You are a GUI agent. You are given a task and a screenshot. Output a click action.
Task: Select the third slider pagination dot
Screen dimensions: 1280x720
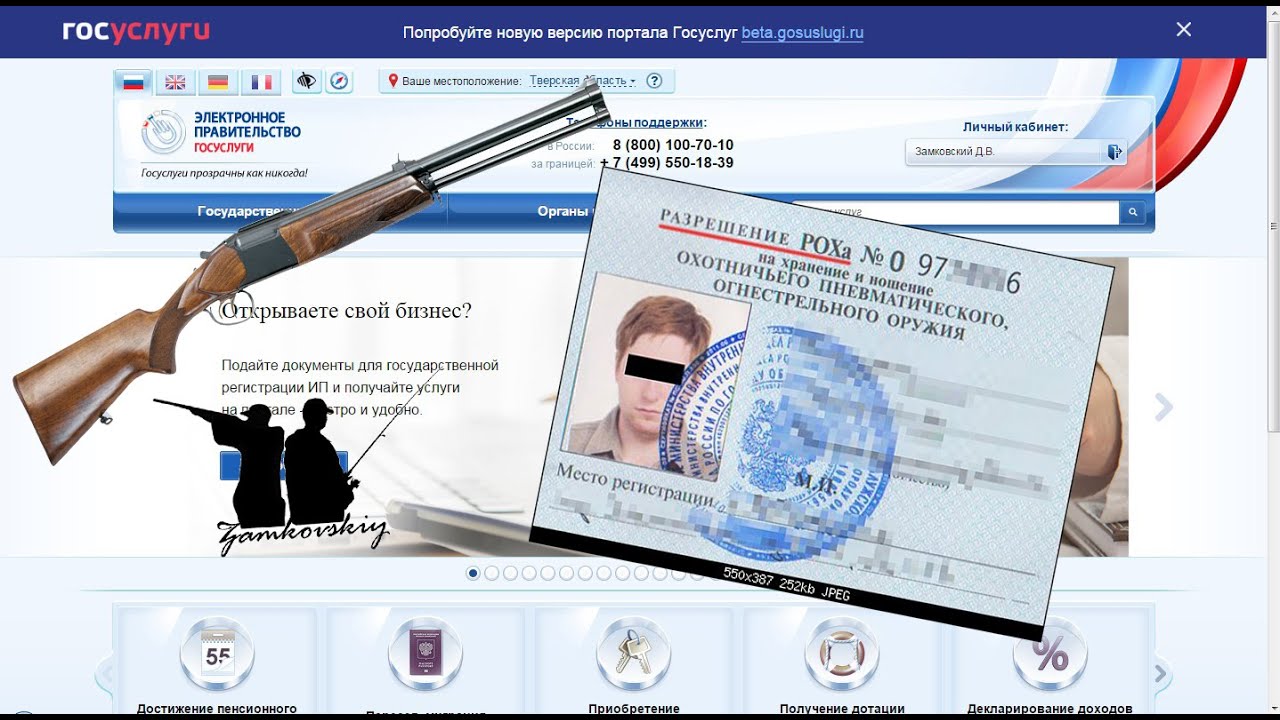pyautogui.click(x=511, y=573)
